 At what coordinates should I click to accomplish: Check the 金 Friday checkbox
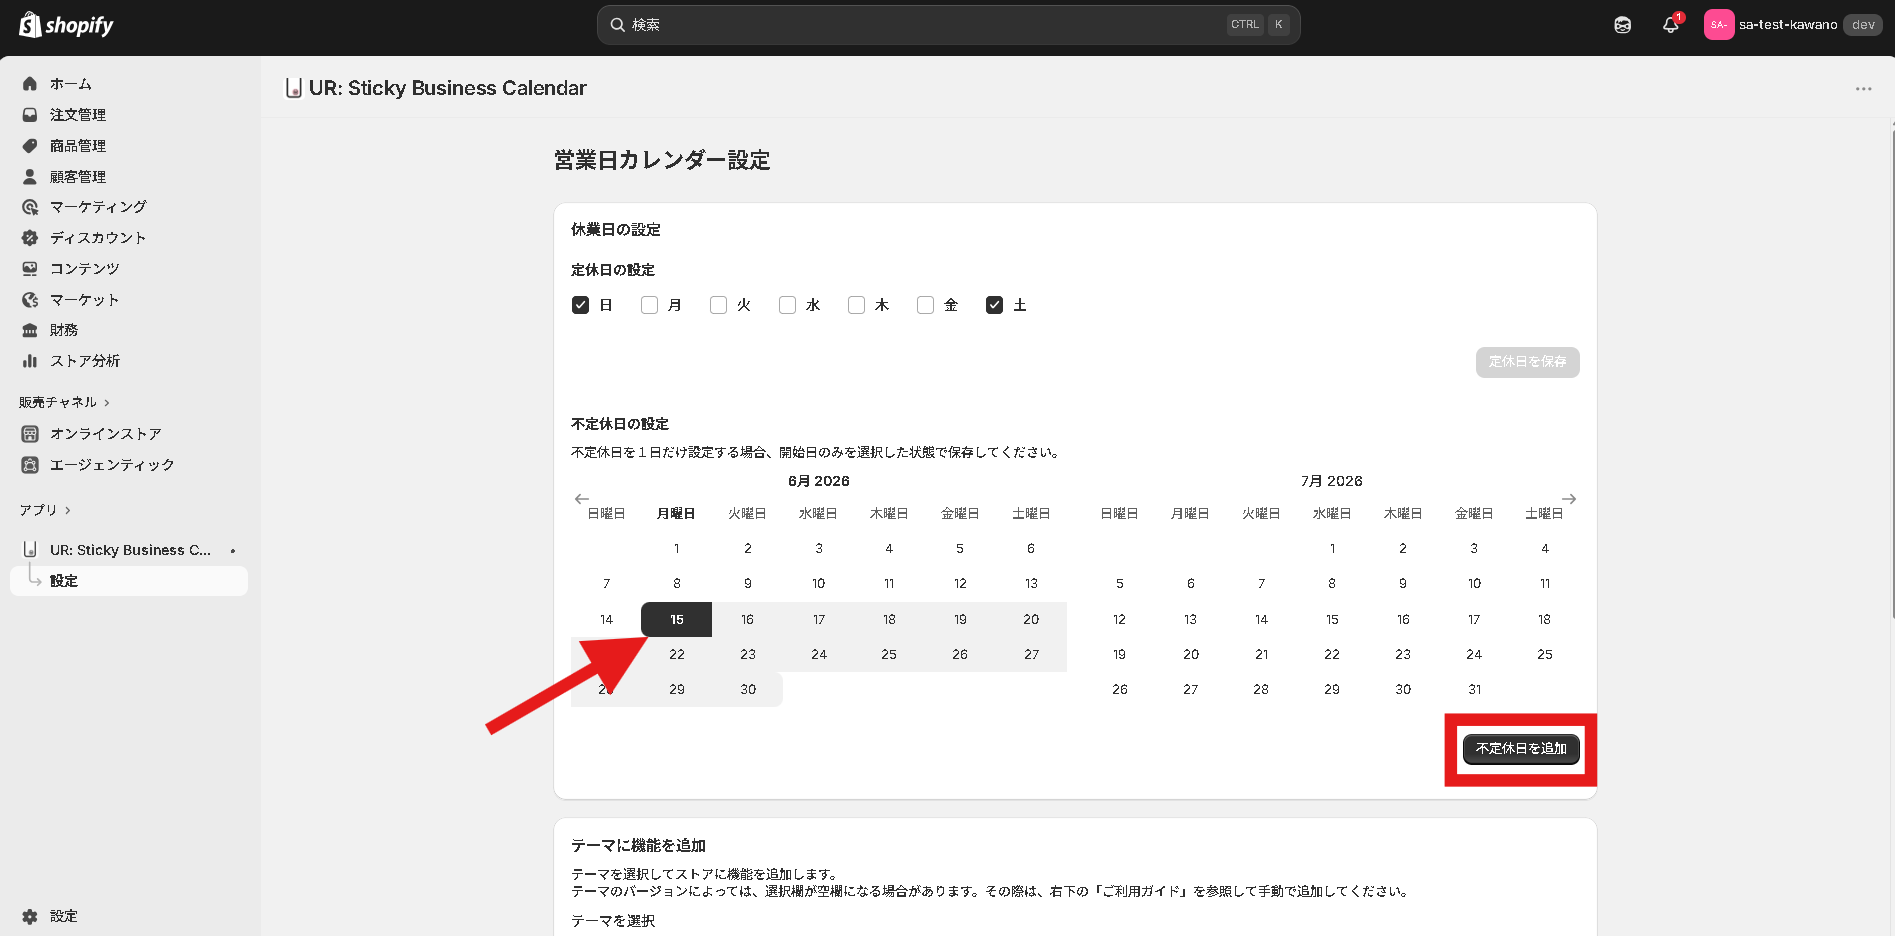pos(925,305)
